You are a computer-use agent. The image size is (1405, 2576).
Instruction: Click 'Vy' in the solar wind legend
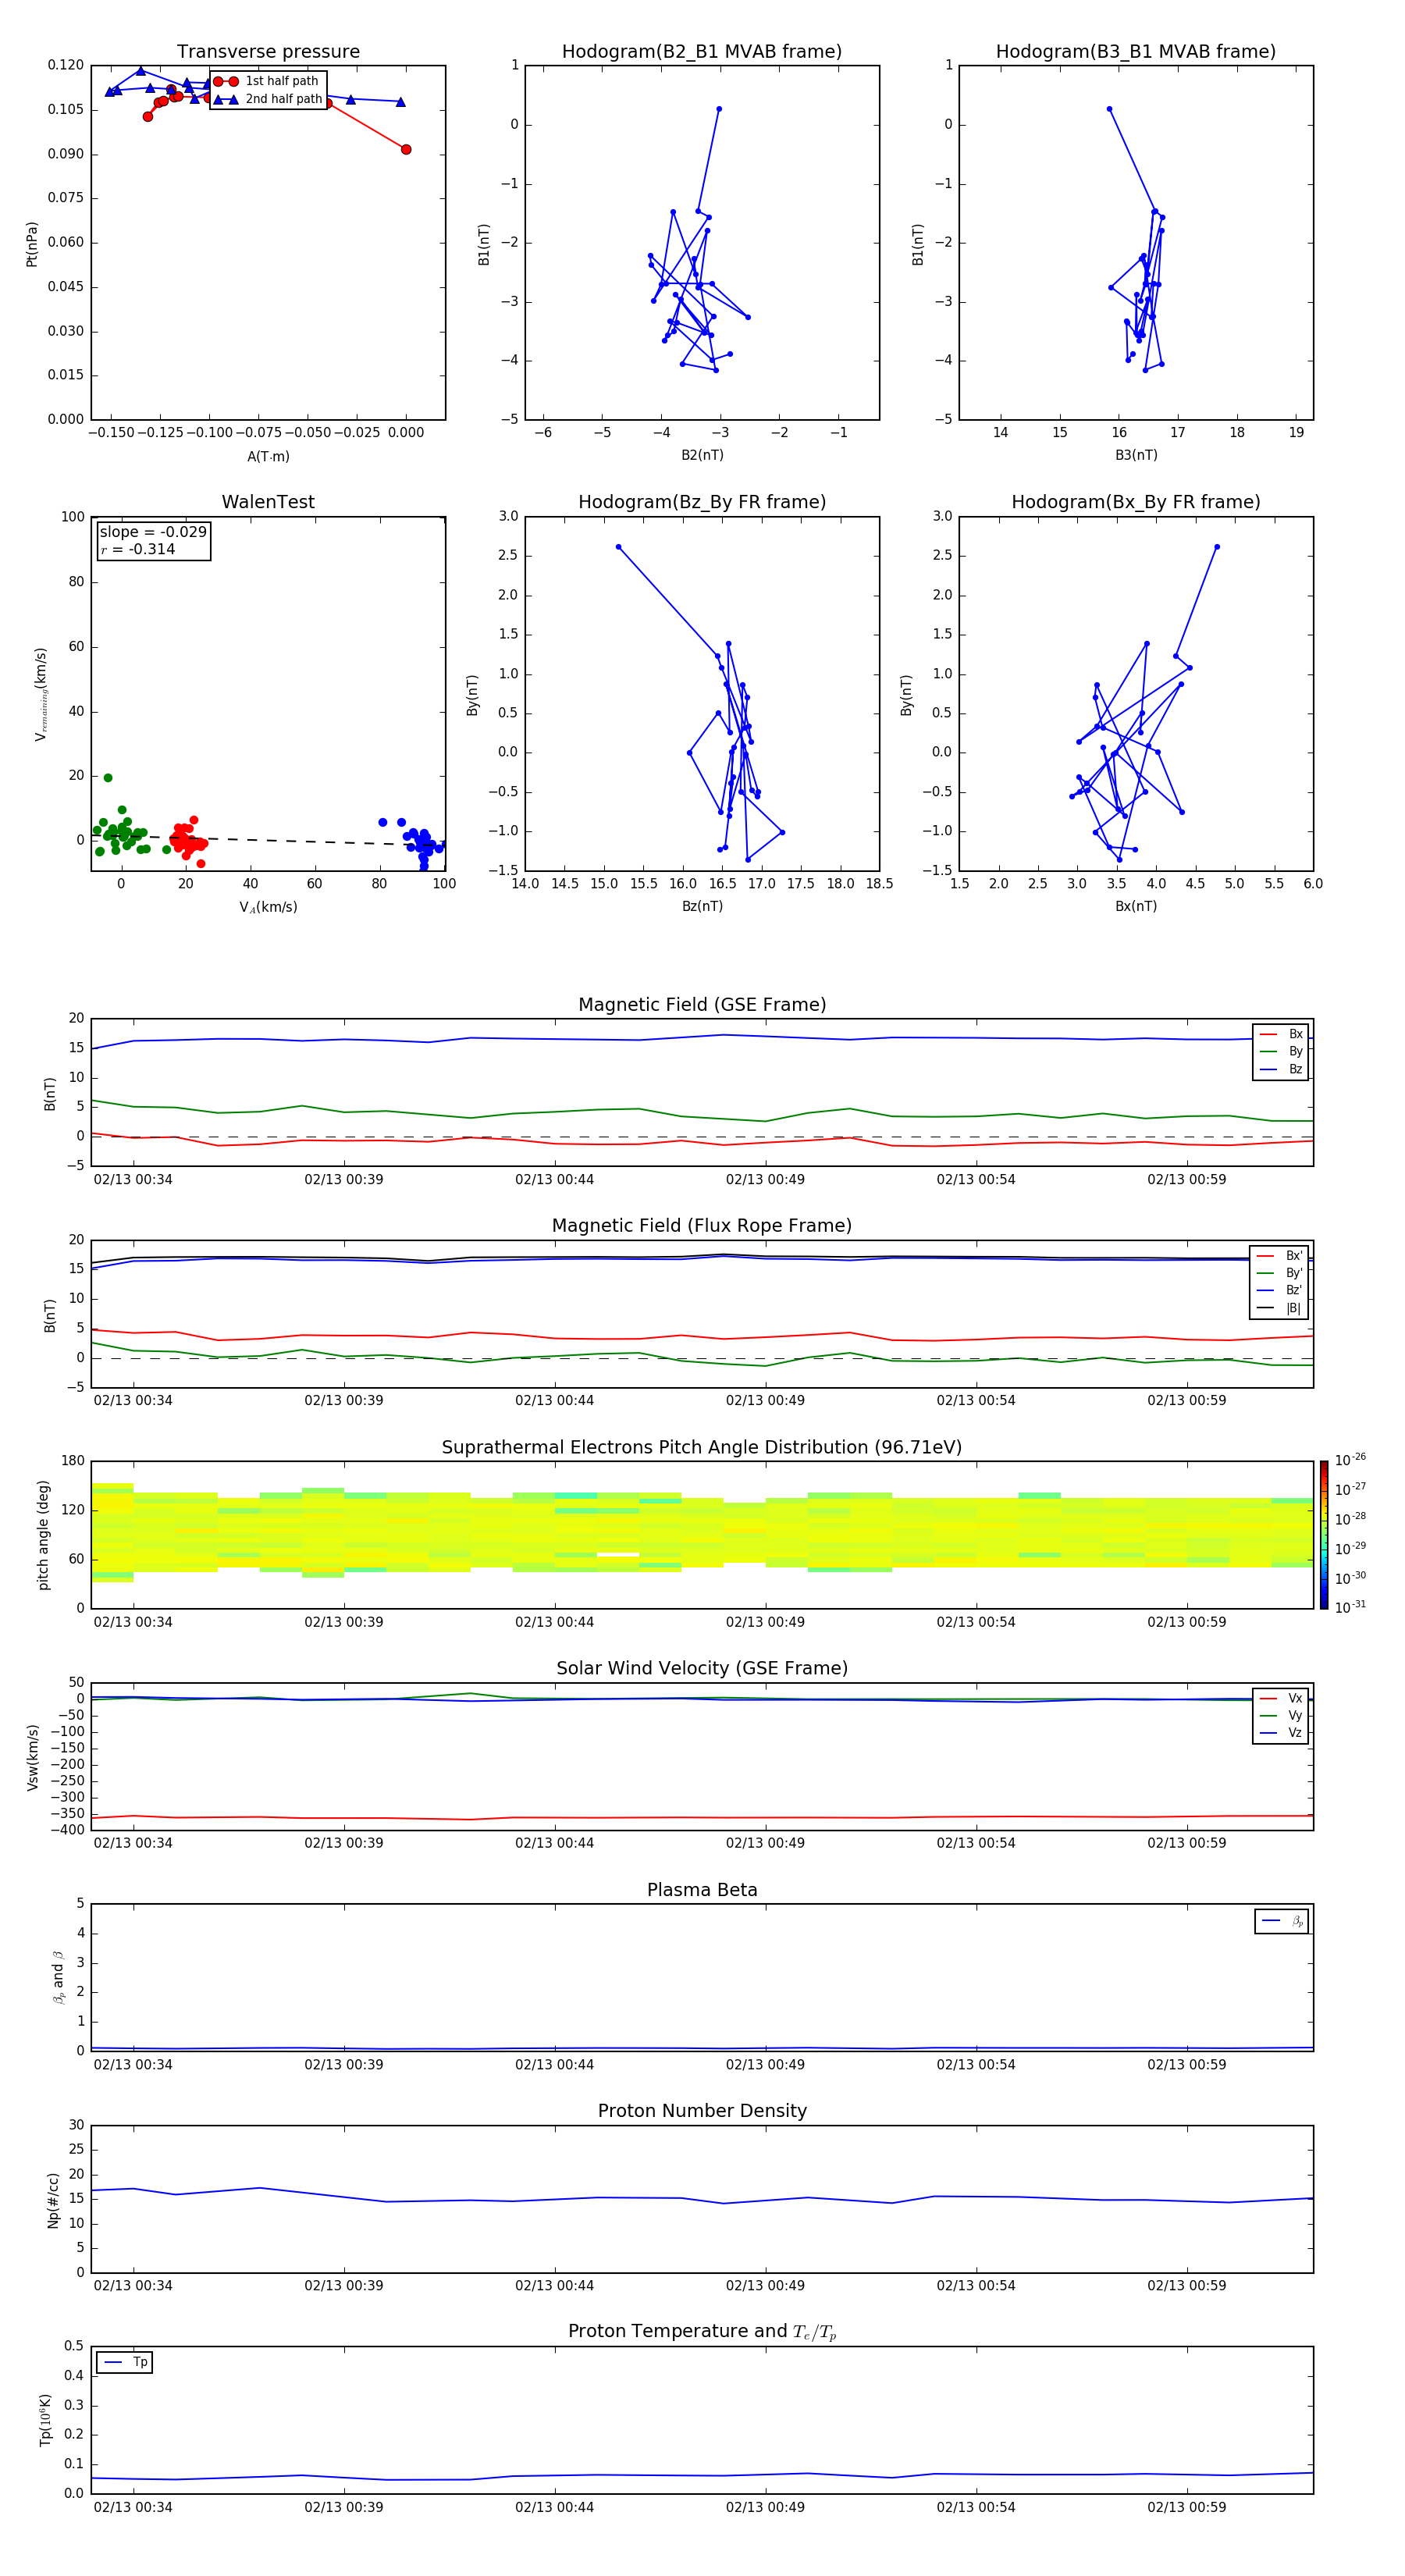click(x=1295, y=1716)
